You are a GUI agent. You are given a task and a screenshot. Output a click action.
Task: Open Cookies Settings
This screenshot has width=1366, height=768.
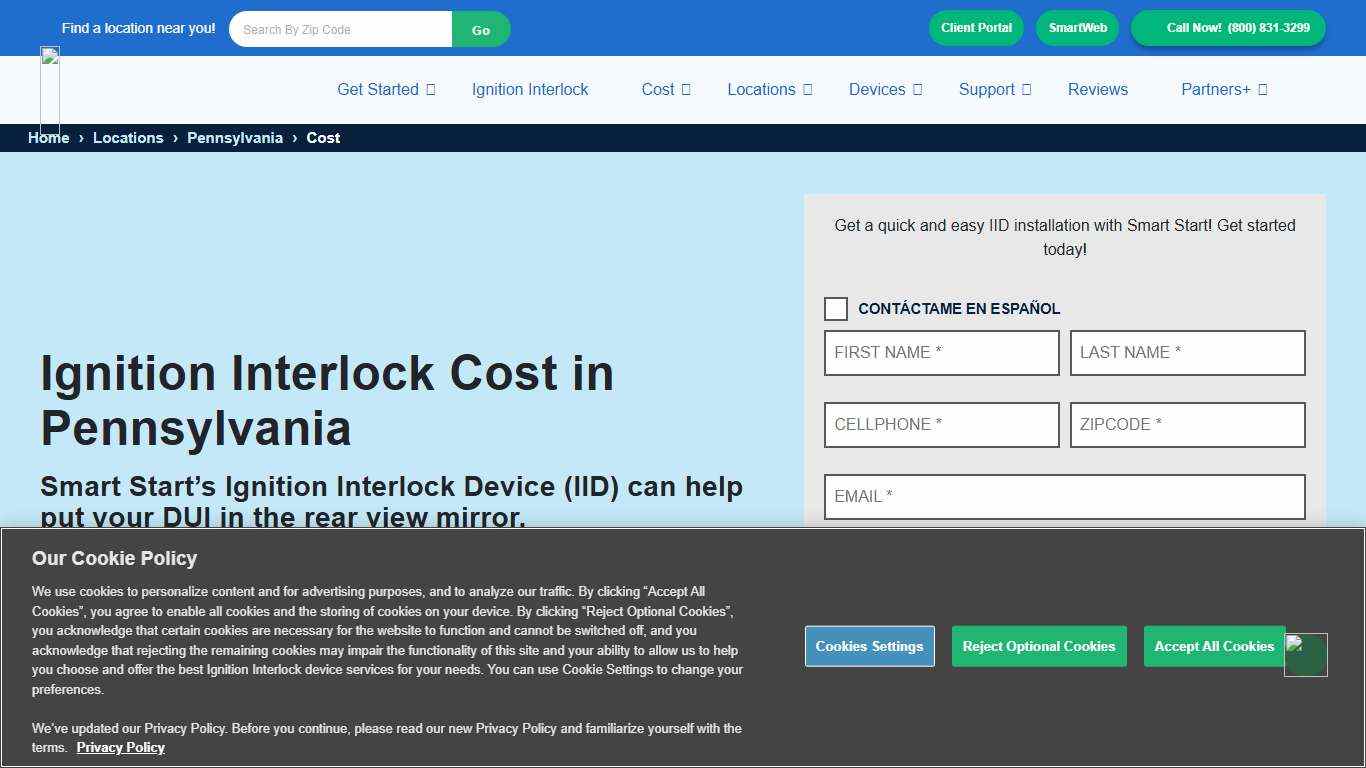click(x=869, y=646)
